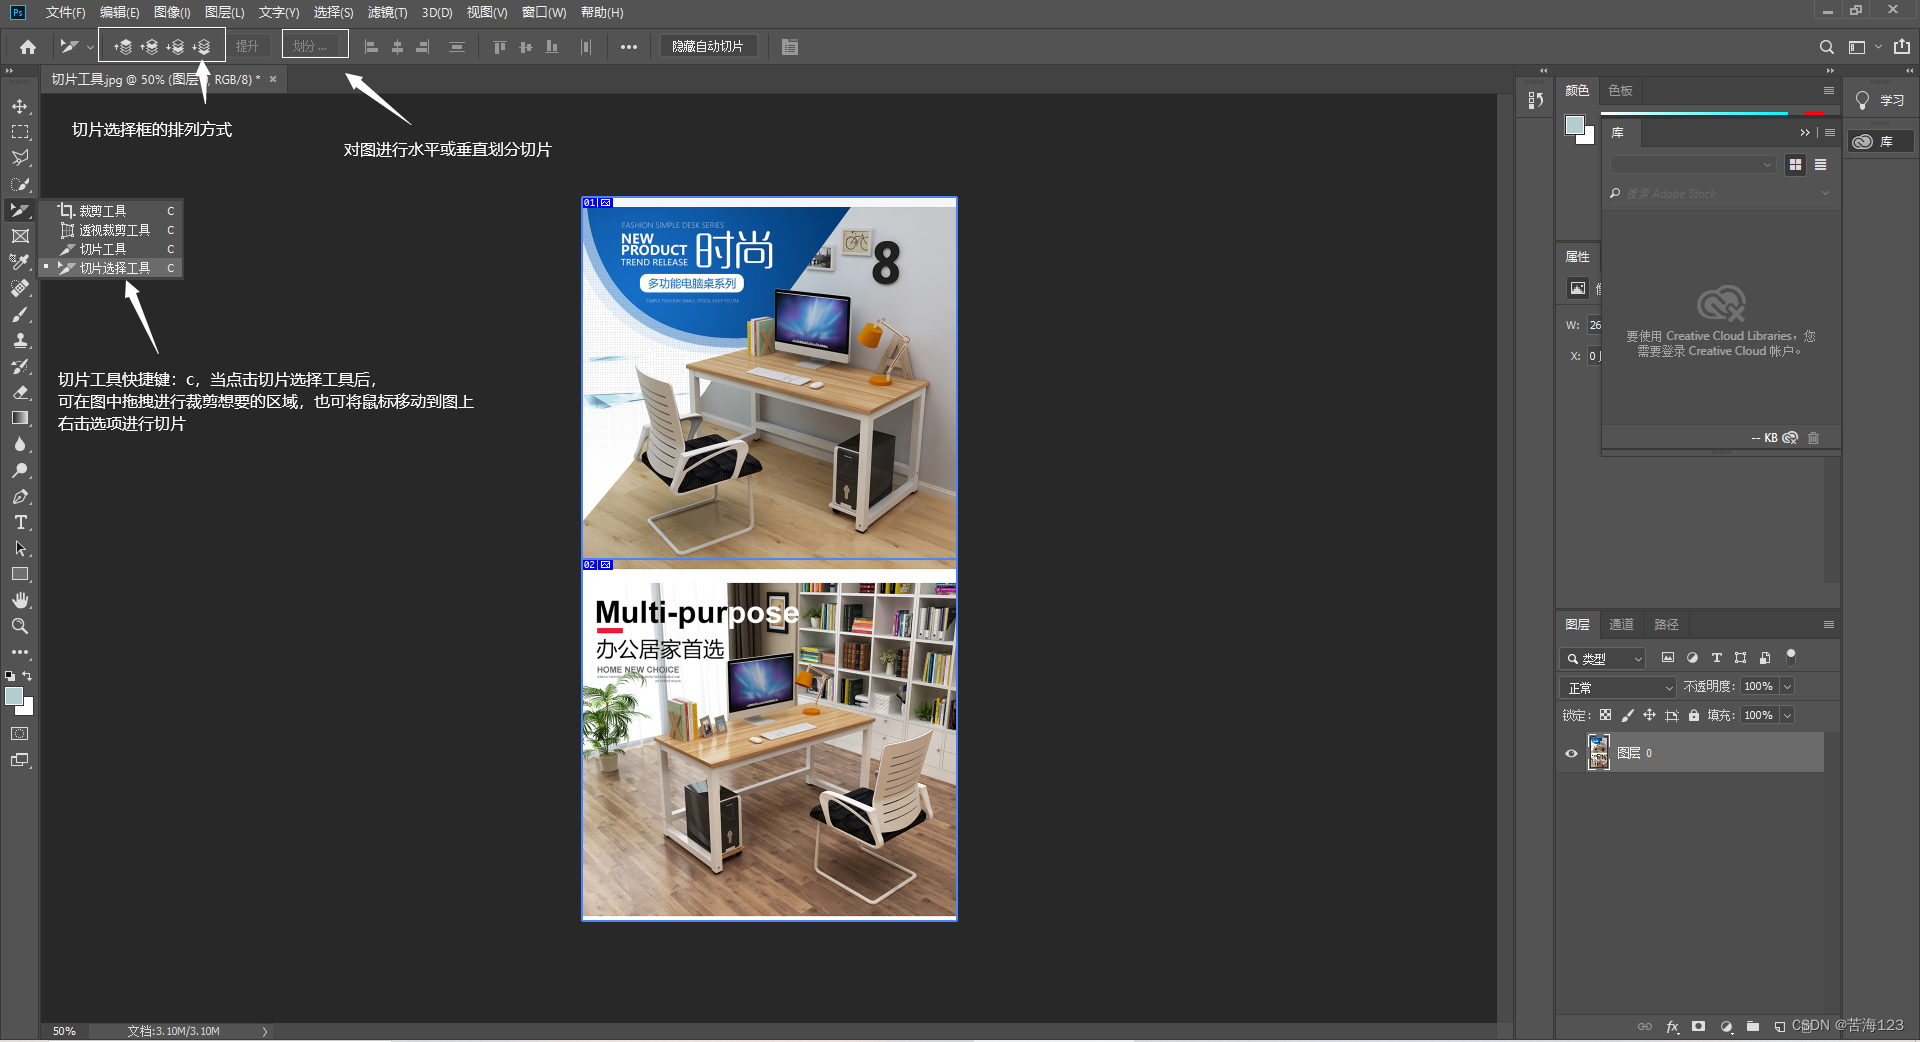This screenshot has width=1920, height=1042.
Task: Hide layer 图层 0 using eye icon
Action: tap(1571, 753)
